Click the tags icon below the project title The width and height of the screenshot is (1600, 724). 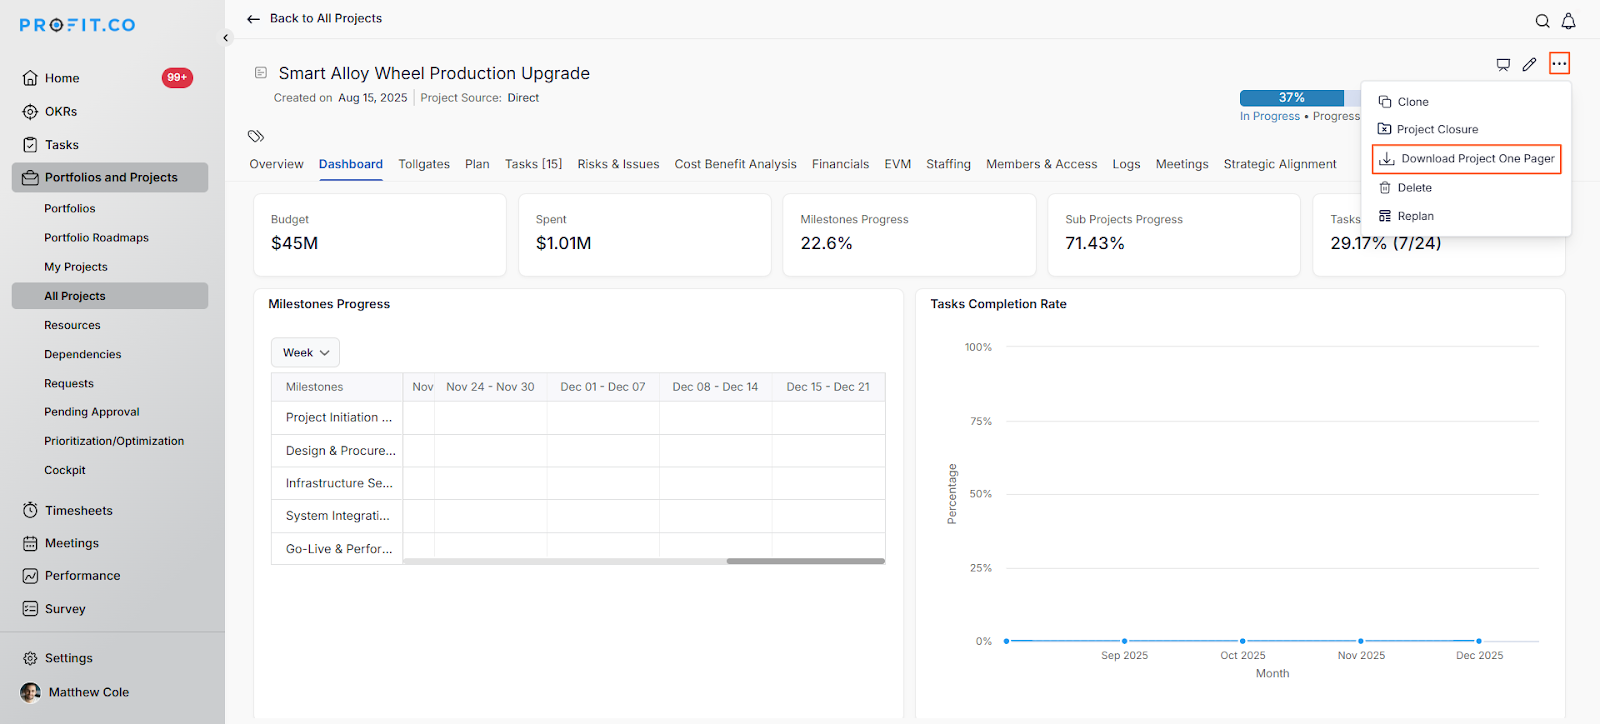pos(256,136)
